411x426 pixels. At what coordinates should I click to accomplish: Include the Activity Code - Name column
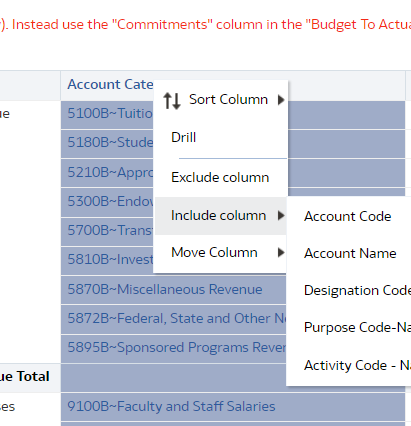tap(357, 365)
